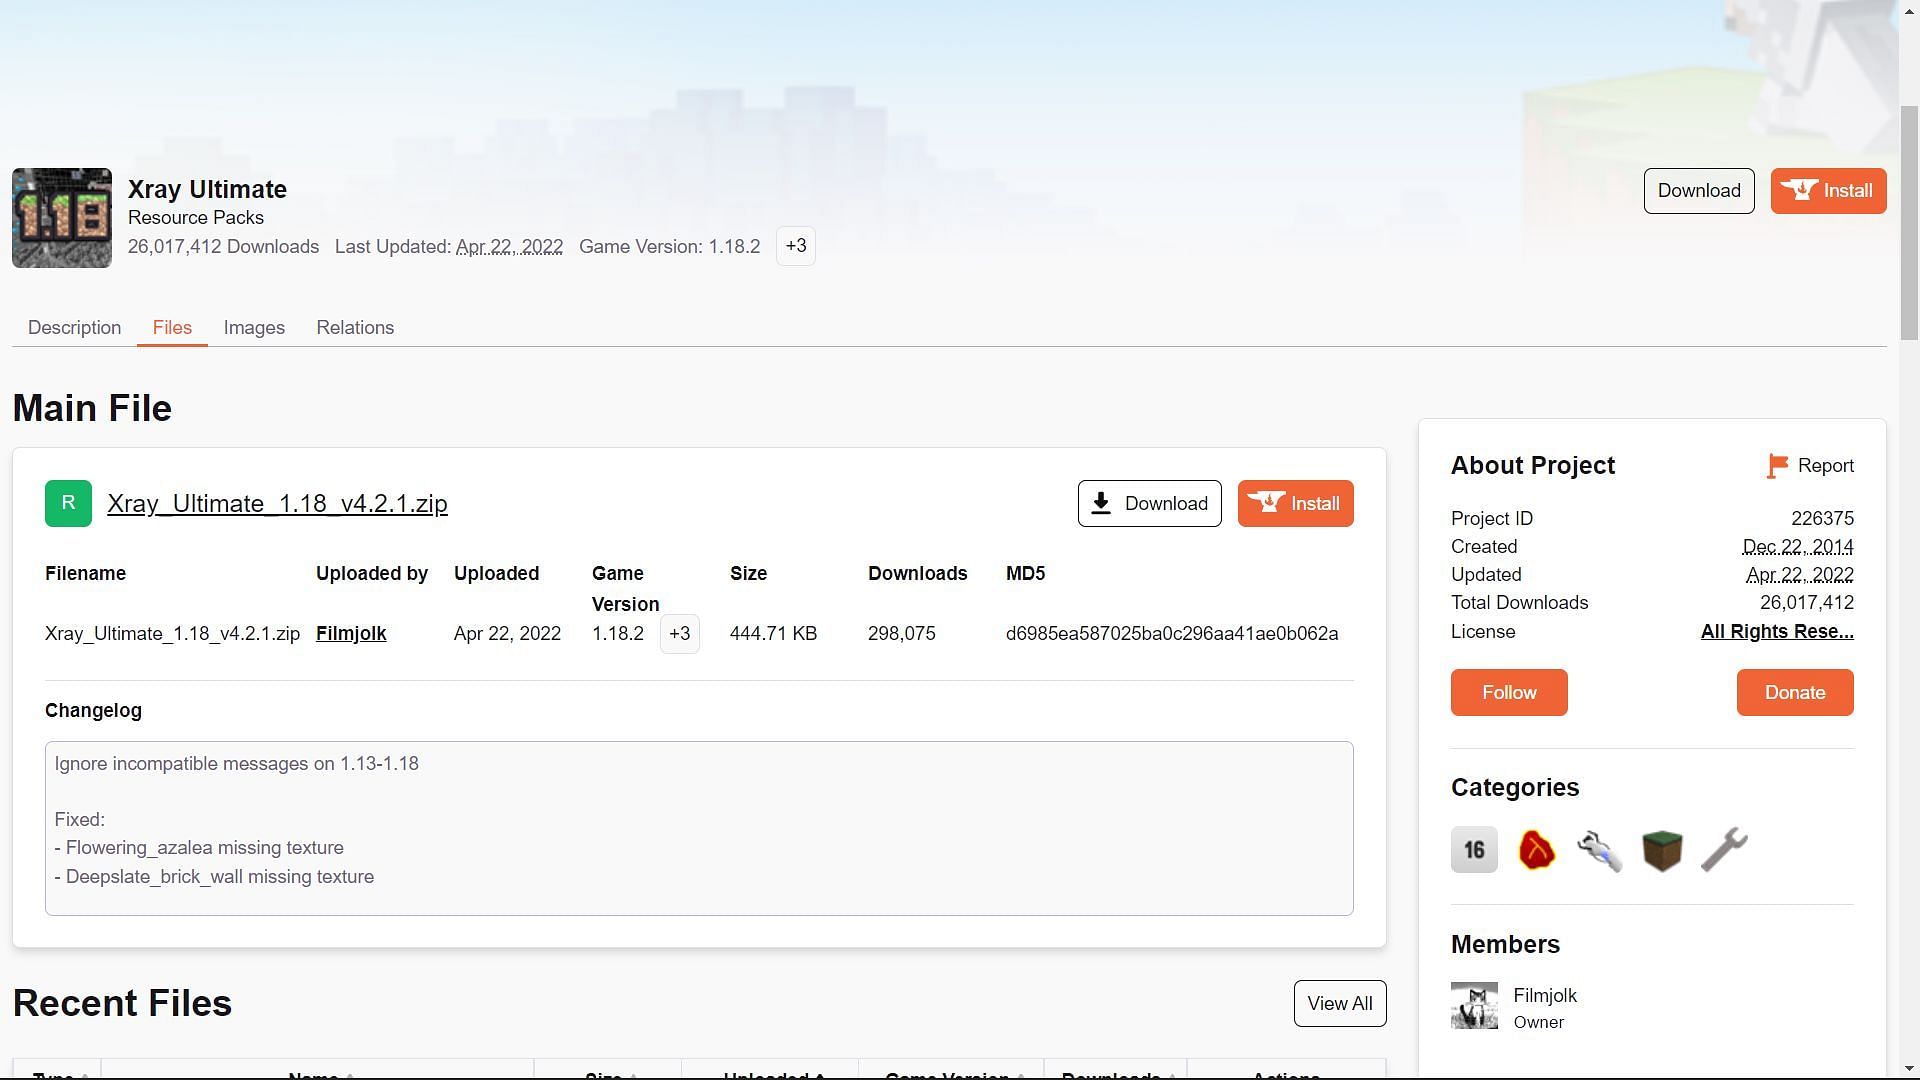This screenshot has height=1080, width=1920.
Task: Click the wrench/tools category icon
Action: click(x=1724, y=848)
